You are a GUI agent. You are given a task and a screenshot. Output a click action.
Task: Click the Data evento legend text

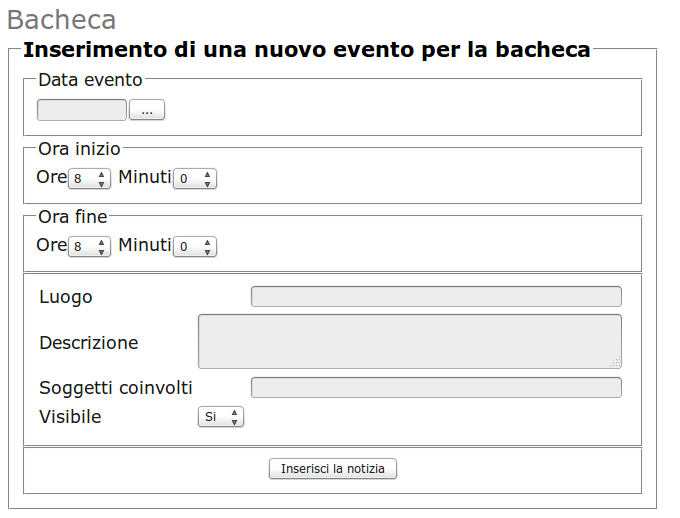(x=90, y=79)
